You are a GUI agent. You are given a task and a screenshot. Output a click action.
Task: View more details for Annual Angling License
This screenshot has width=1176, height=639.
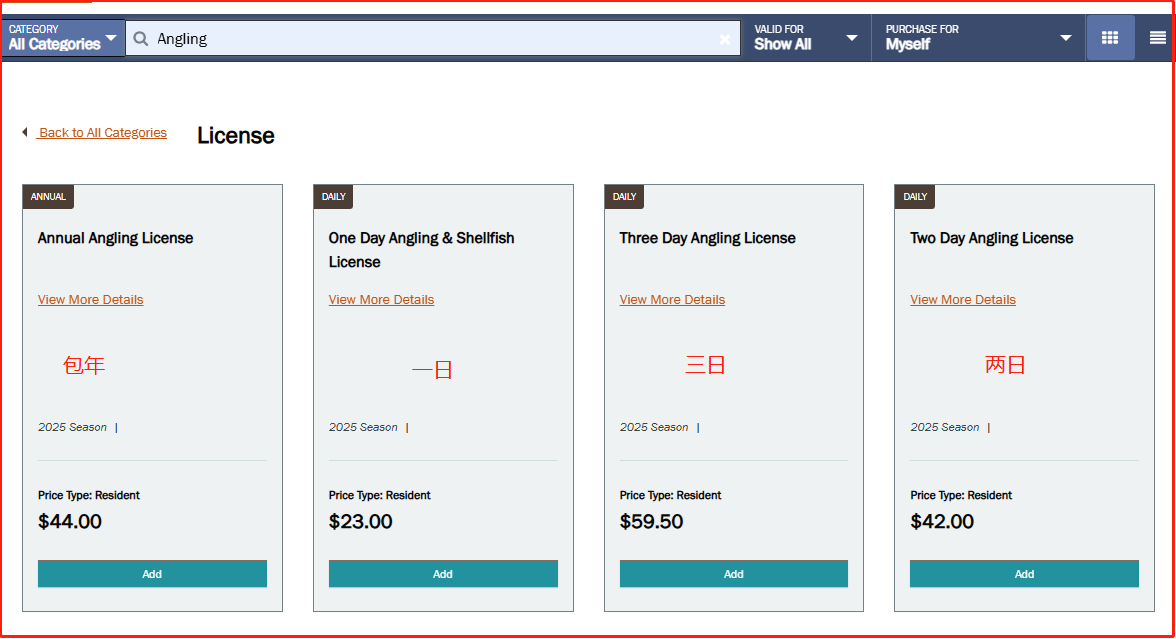91,300
